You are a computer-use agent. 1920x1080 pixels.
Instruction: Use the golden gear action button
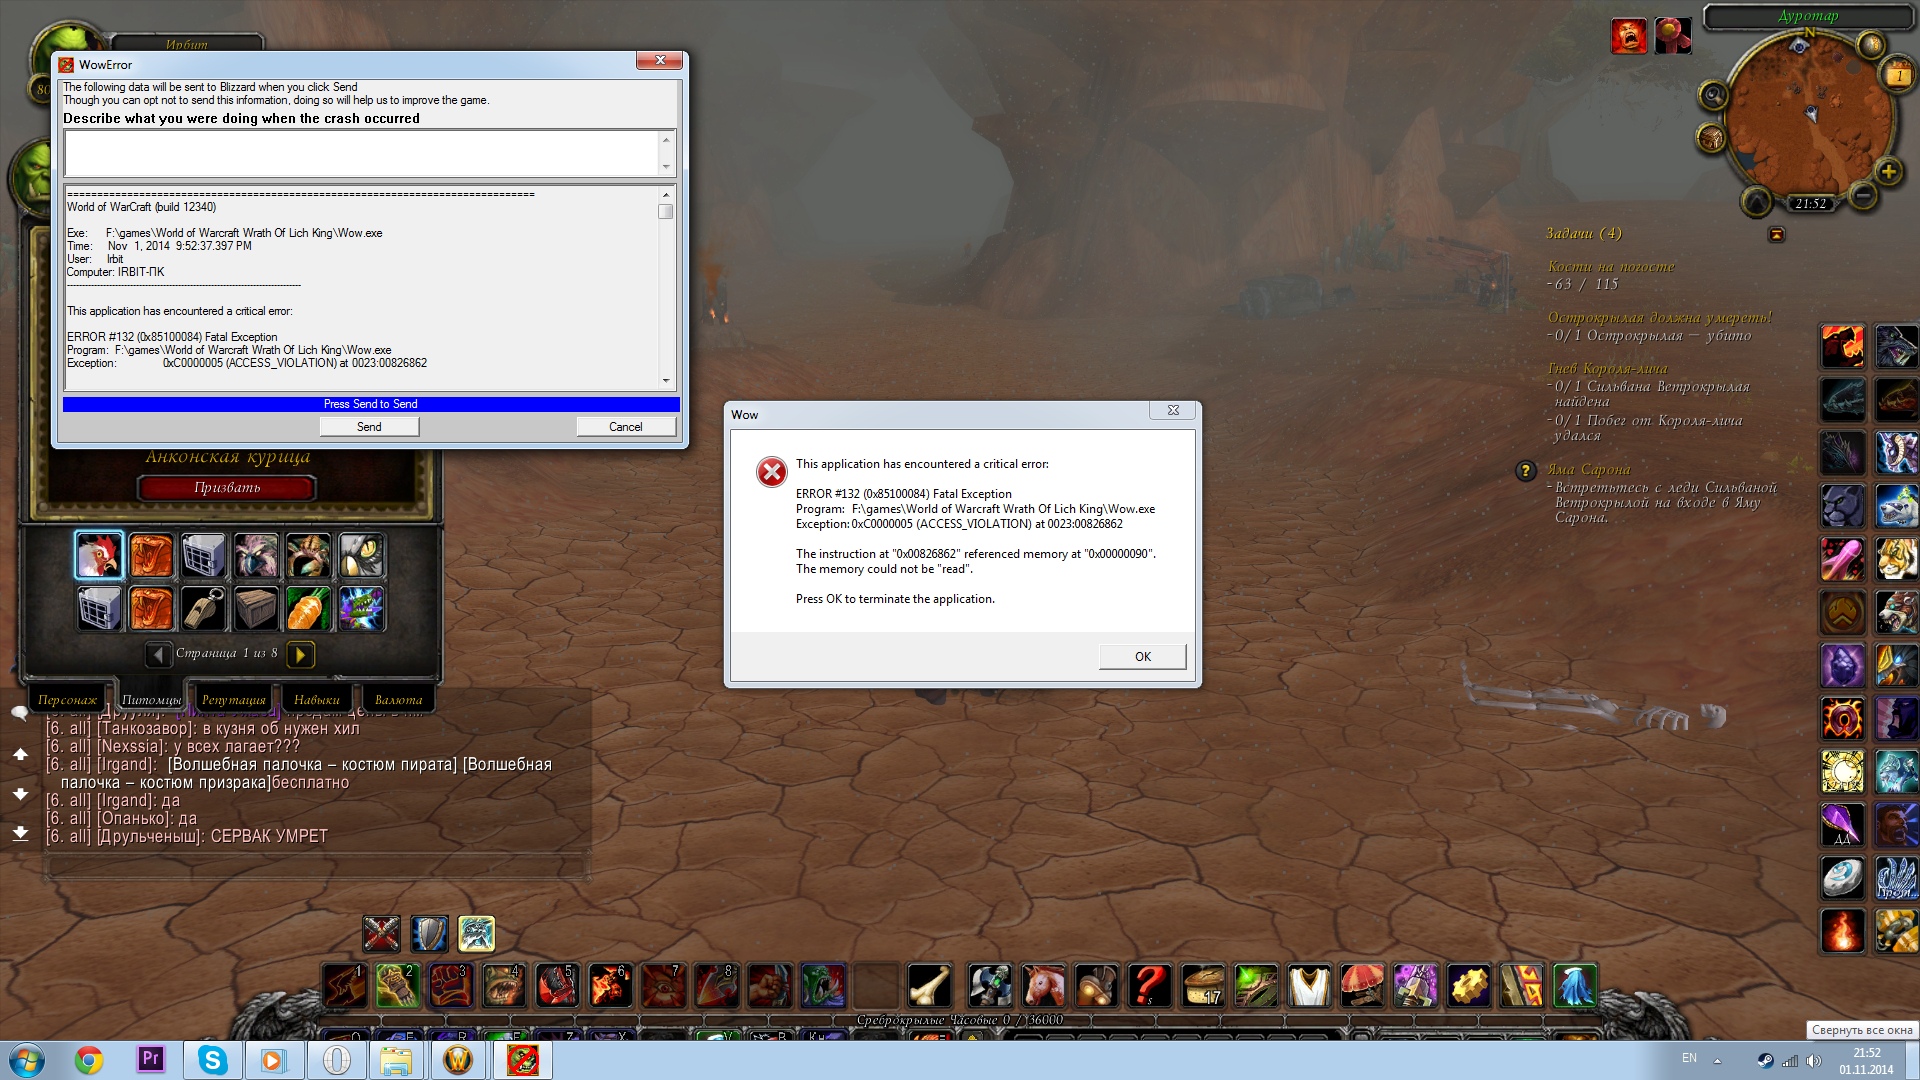(1469, 986)
